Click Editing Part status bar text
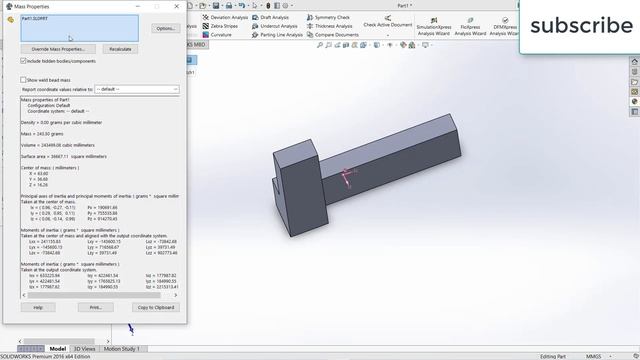This screenshot has height=360, width=640. click(553, 356)
